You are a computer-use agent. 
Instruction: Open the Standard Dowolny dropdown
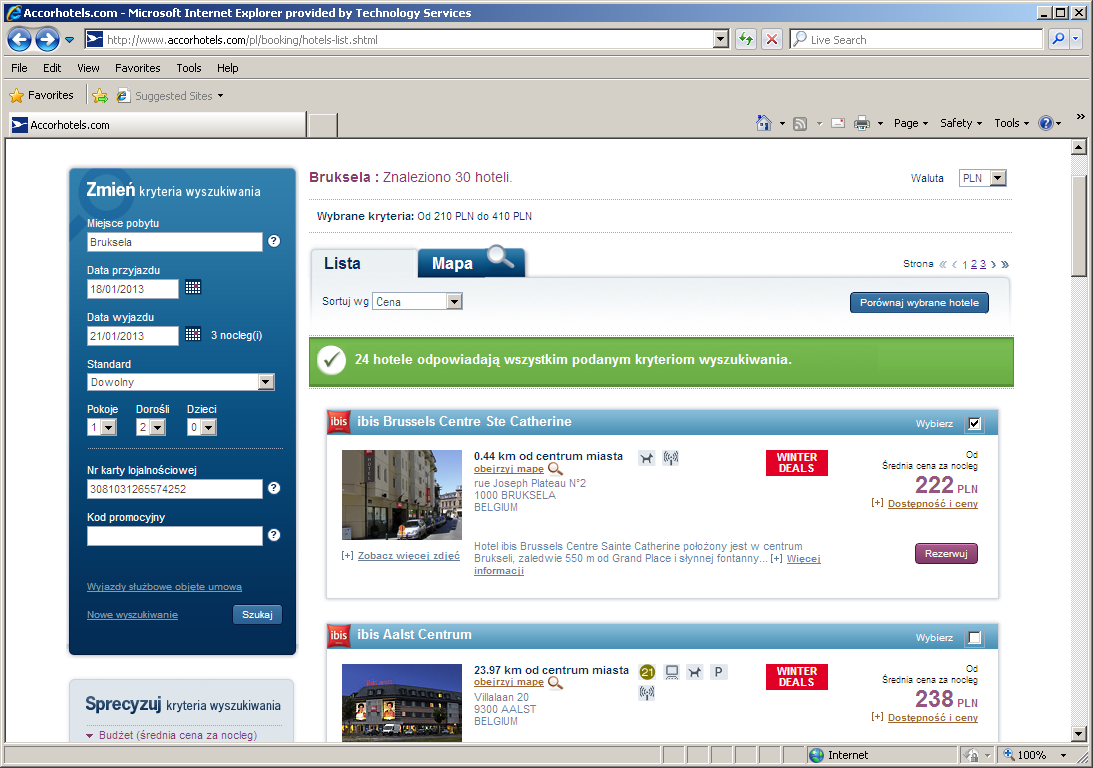click(181, 382)
